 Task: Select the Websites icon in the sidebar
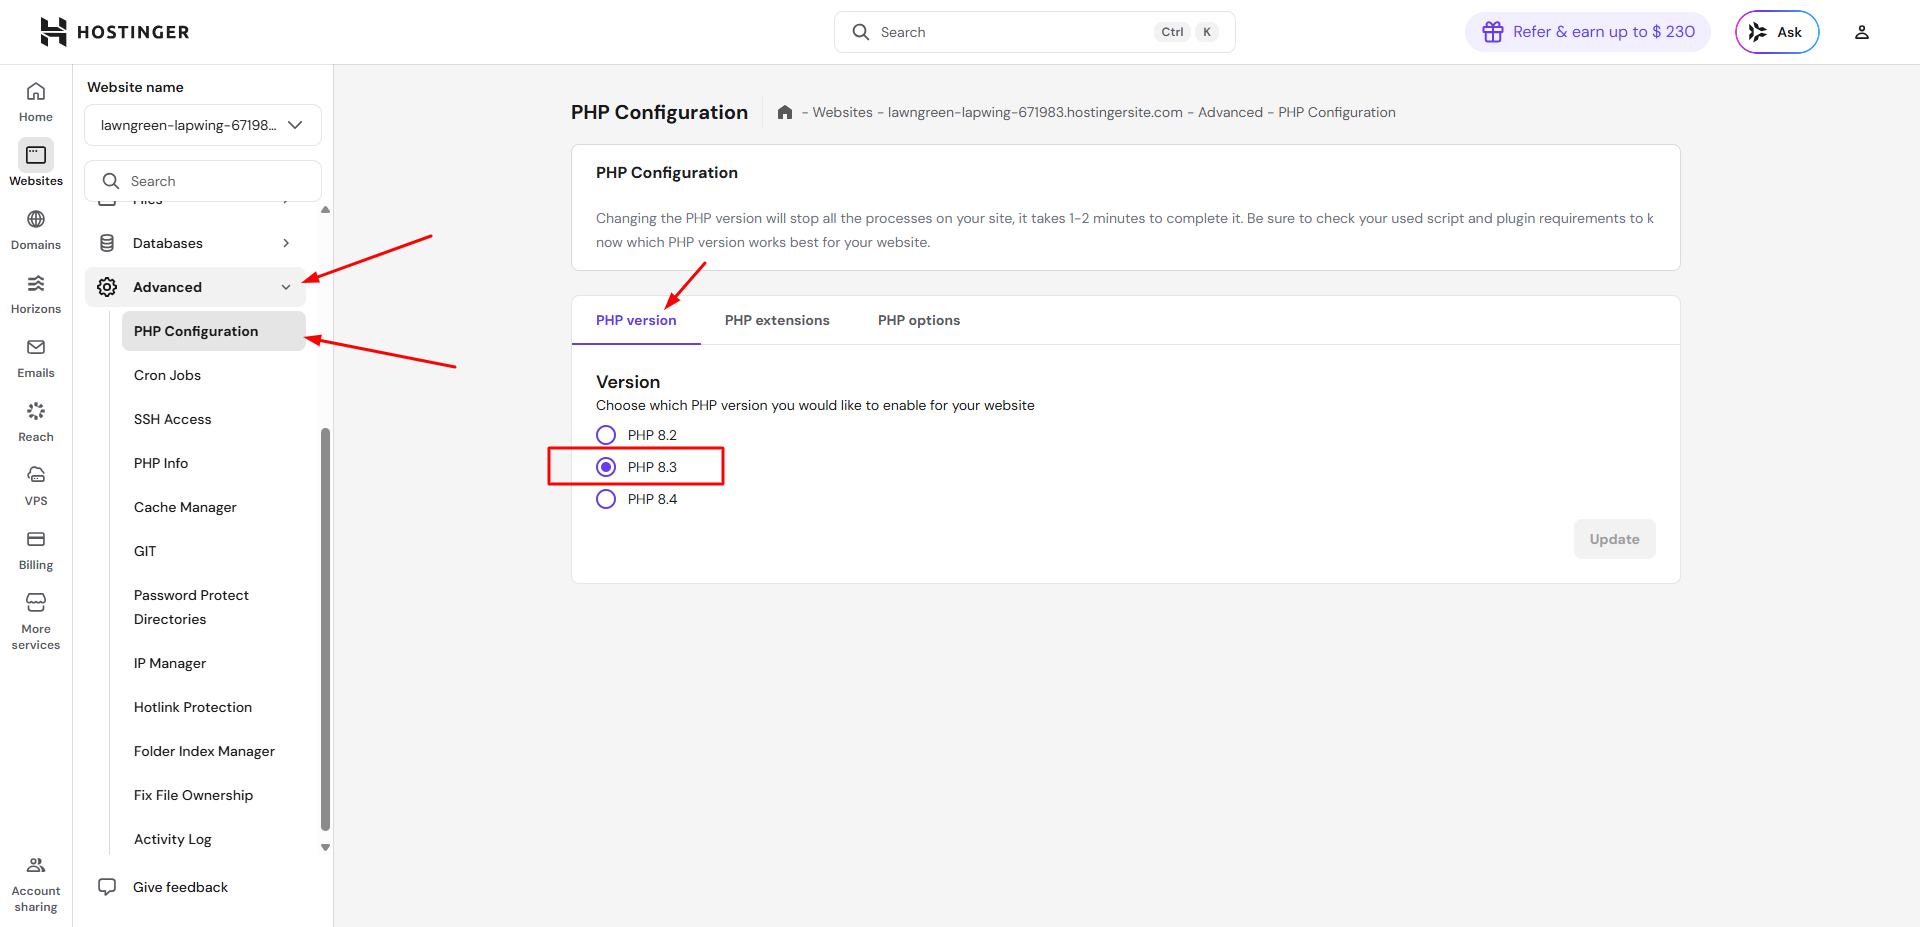click(x=35, y=163)
